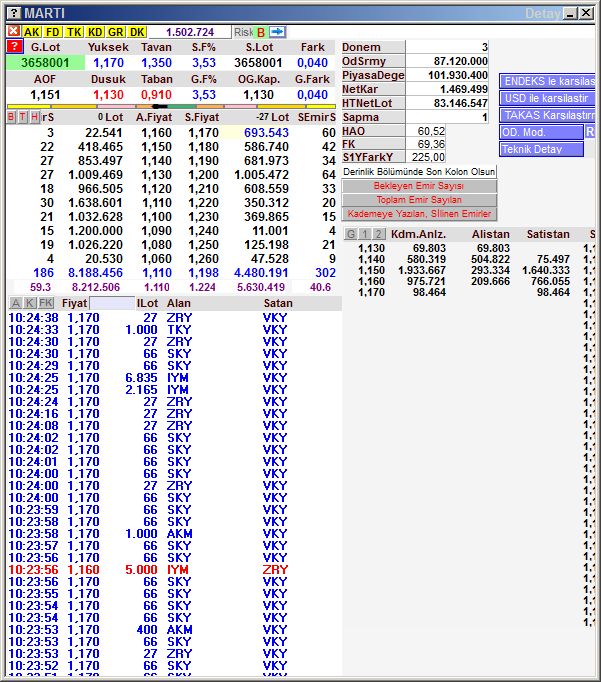Image resolution: width=601 pixels, height=682 pixels.
Task: Click the Tavan value 1,350
Action: tap(156, 63)
